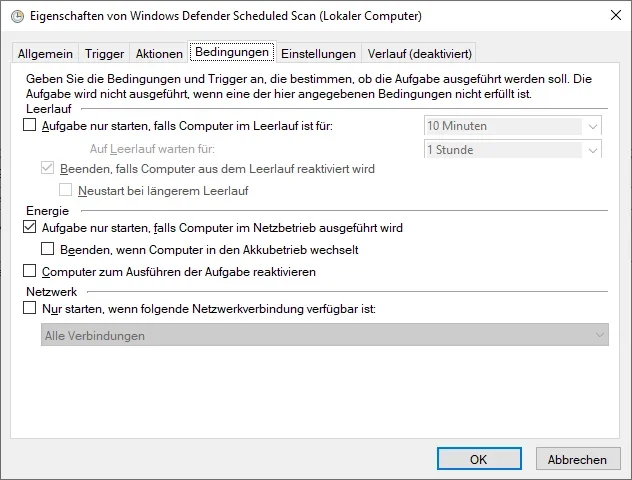Show the Einstellungen tab

[318, 53]
